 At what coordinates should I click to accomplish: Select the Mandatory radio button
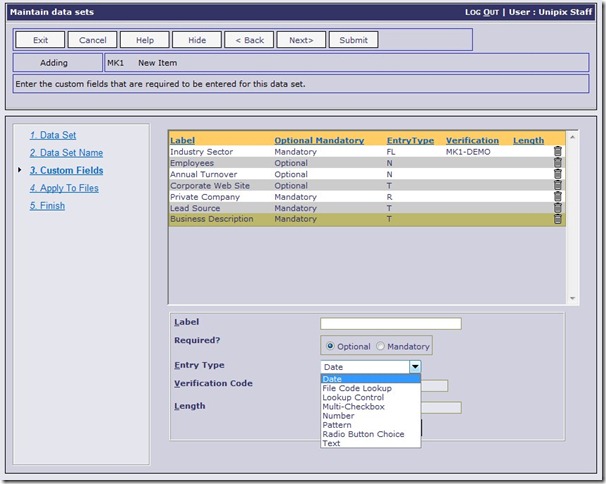(380, 346)
